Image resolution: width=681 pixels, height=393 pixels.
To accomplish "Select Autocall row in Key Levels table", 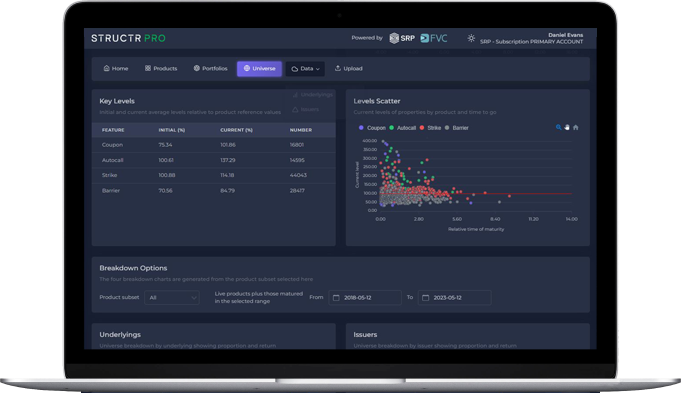I will 214,160.
